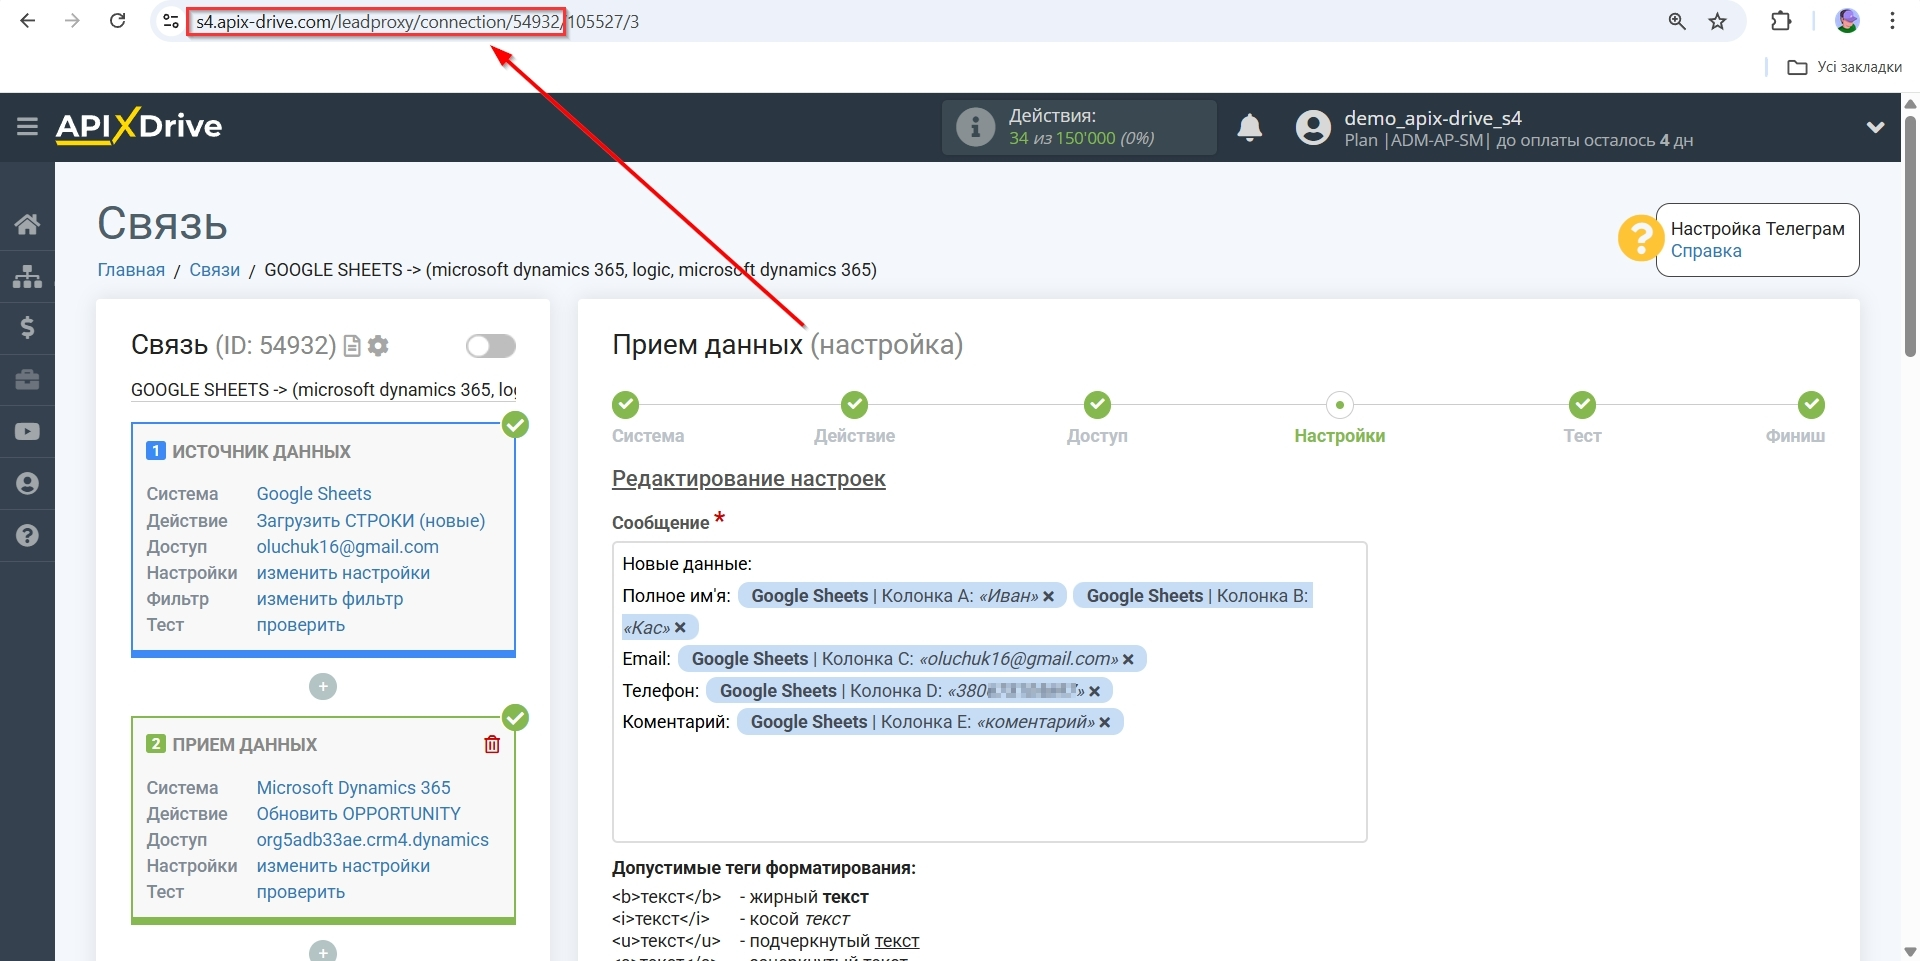Open Загрузить СТРОКИ (новые) action link
Screen dimensions: 1920x961
click(371, 521)
